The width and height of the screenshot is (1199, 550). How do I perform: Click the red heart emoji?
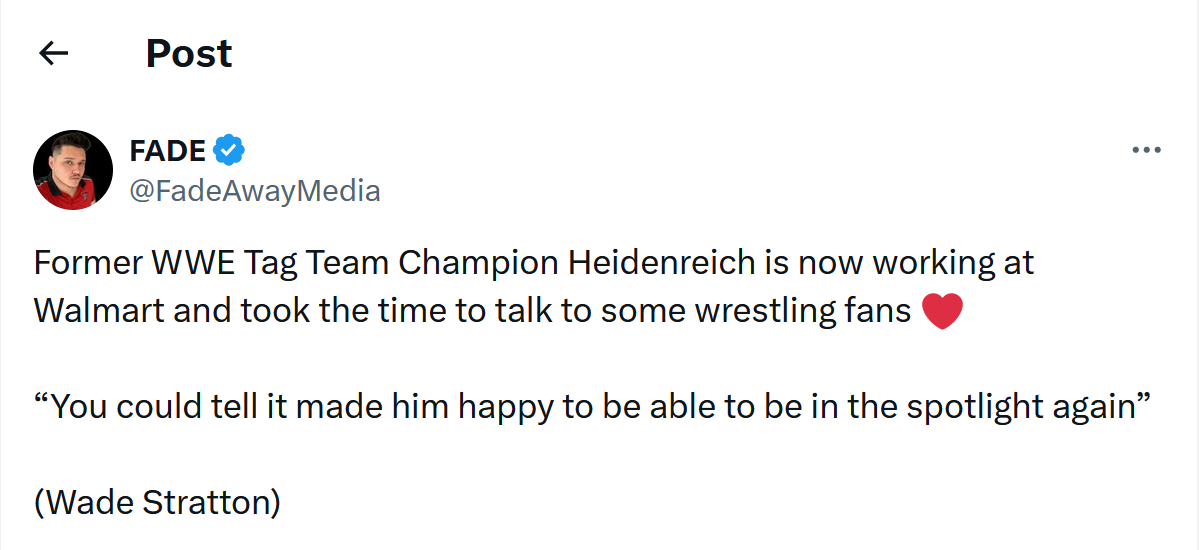pyautogui.click(x=941, y=311)
